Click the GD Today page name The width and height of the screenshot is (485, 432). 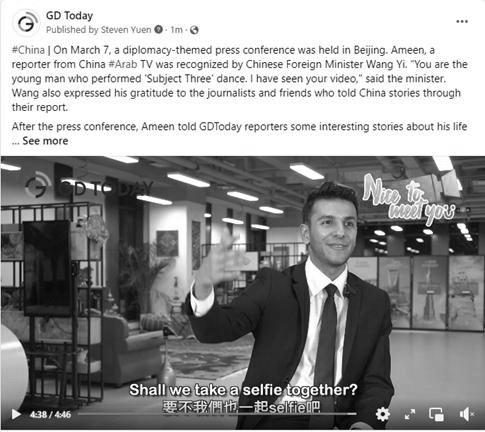(x=69, y=16)
